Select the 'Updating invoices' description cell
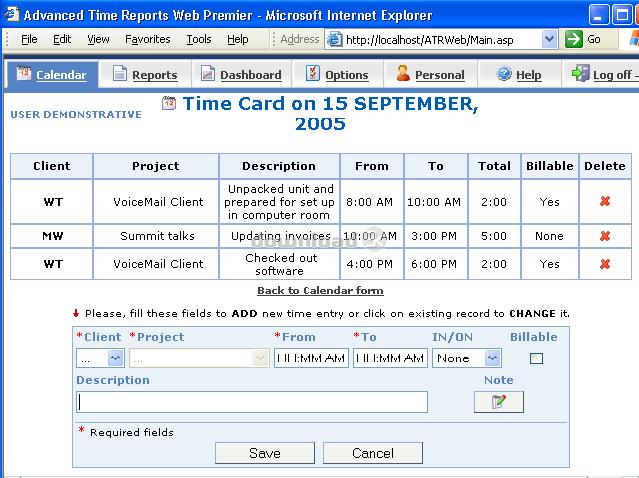Image resolution: width=639 pixels, height=478 pixels. (x=280, y=236)
